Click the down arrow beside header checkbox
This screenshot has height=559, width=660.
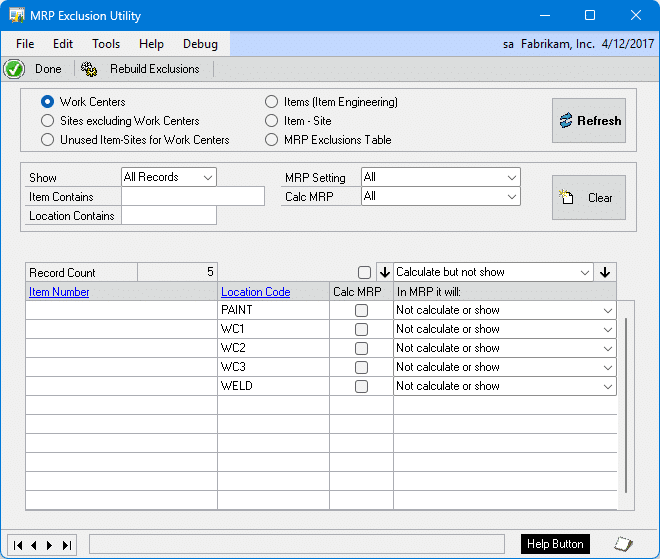382,272
